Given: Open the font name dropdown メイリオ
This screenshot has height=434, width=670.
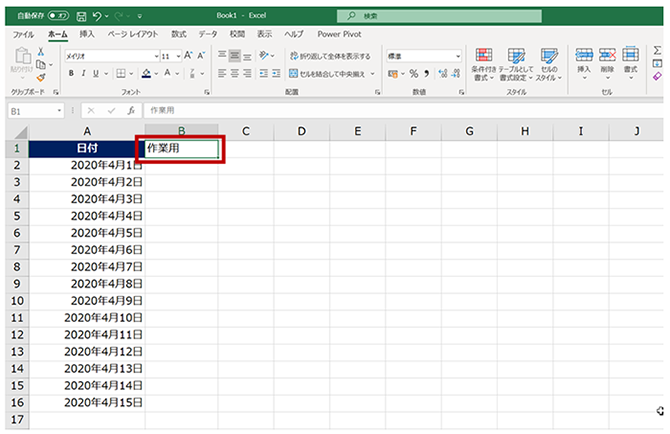Looking at the screenshot, I should [x=108, y=56].
